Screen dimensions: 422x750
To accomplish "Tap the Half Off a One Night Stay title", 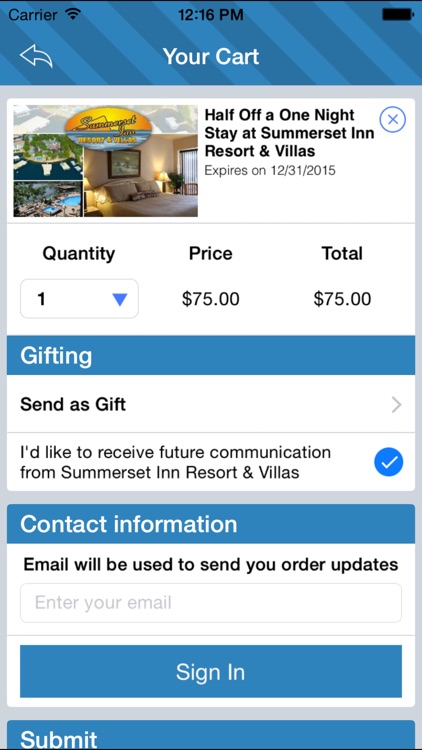I will pyautogui.click(x=289, y=133).
